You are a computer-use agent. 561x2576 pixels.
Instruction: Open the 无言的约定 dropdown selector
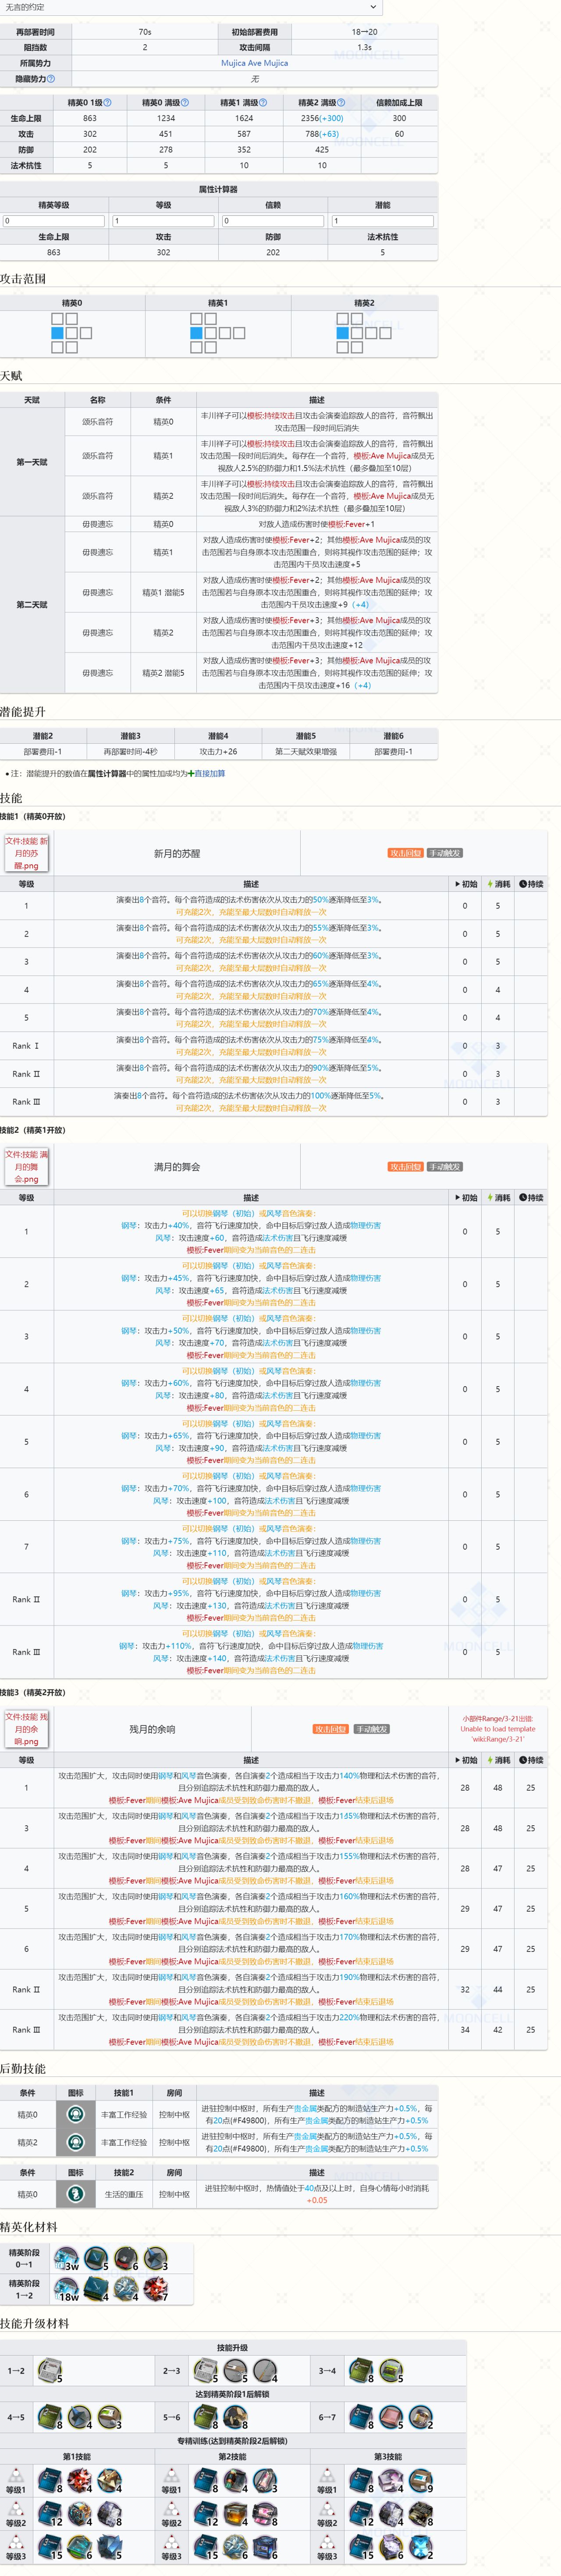[x=190, y=7]
